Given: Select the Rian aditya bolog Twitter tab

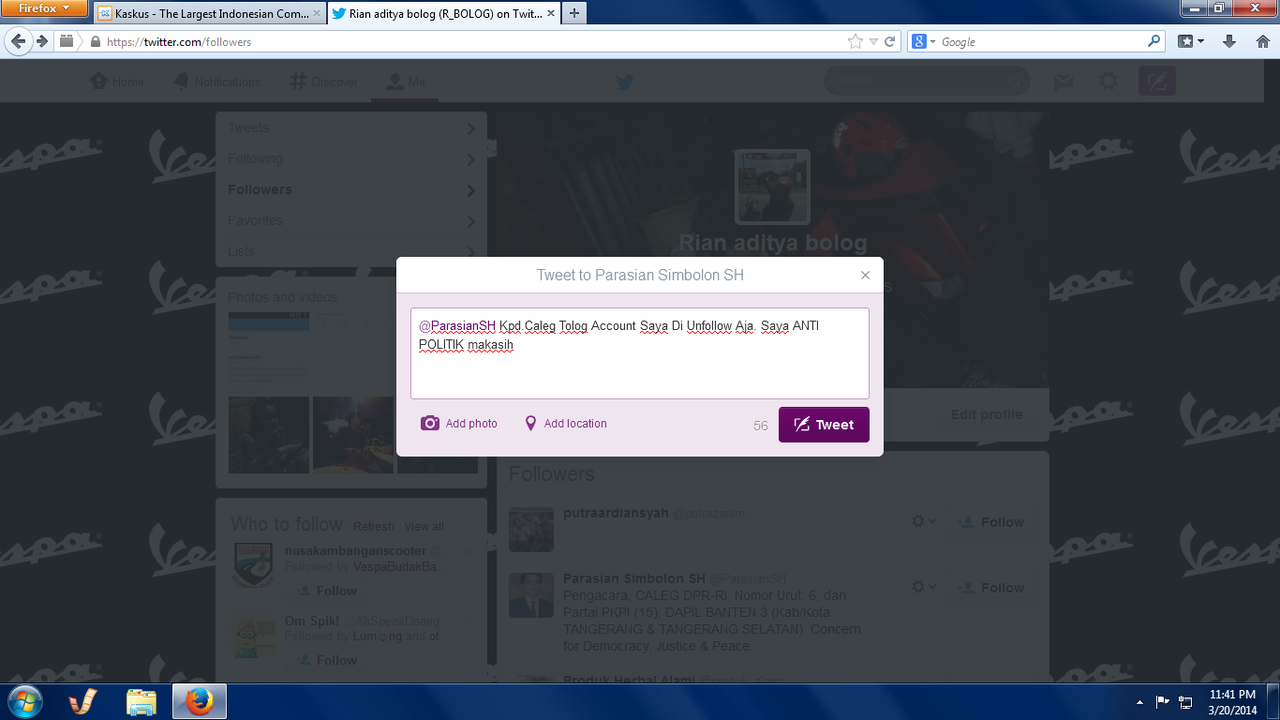Looking at the screenshot, I should [x=443, y=14].
